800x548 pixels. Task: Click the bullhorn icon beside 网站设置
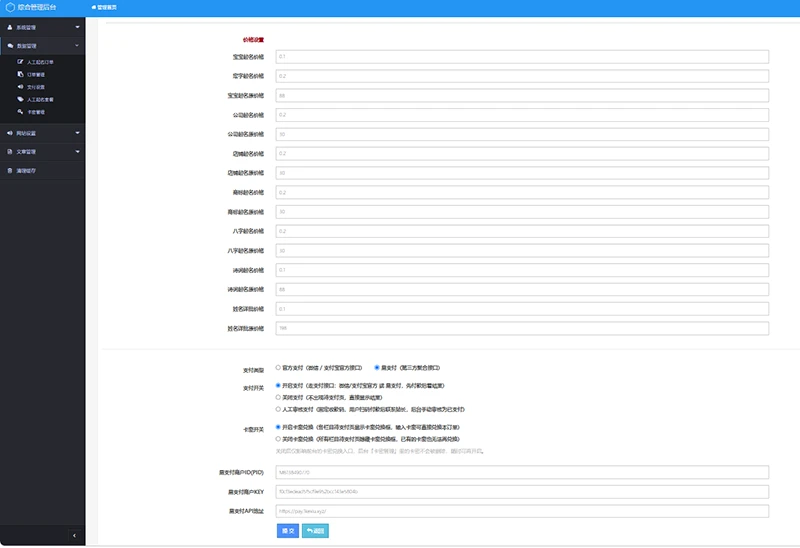(x=10, y=133)
